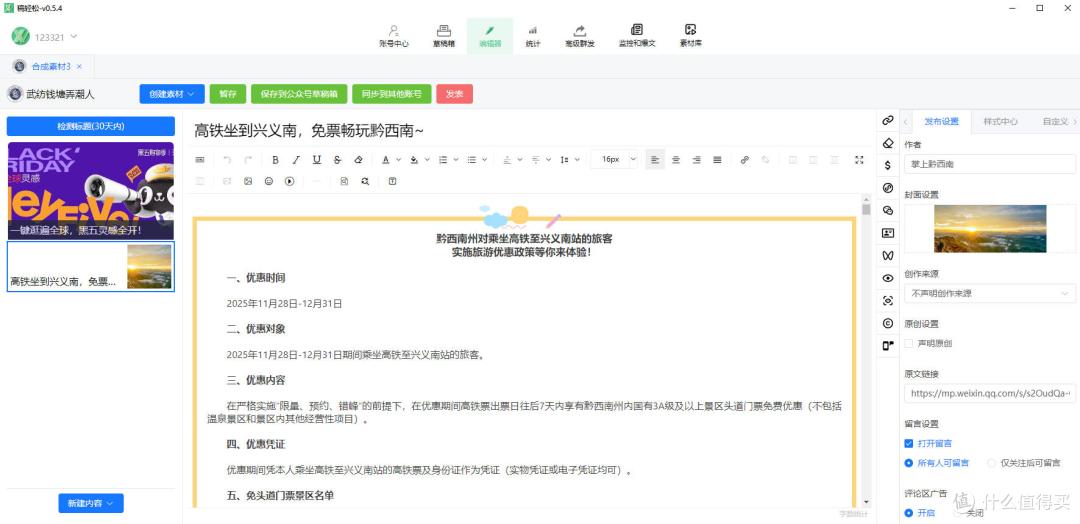Click the dollar sign icon in sidebar
Screen dimensions: 1080x524
click(x=888, y=165)
